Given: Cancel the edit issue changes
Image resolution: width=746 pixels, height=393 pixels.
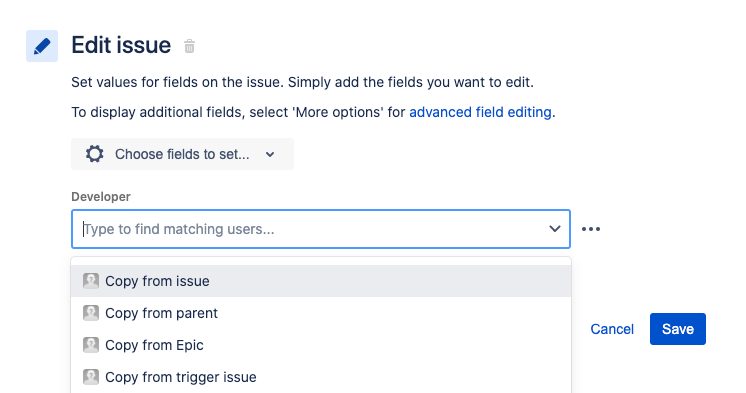Looking at the screenshot, I should pos(612,329).
